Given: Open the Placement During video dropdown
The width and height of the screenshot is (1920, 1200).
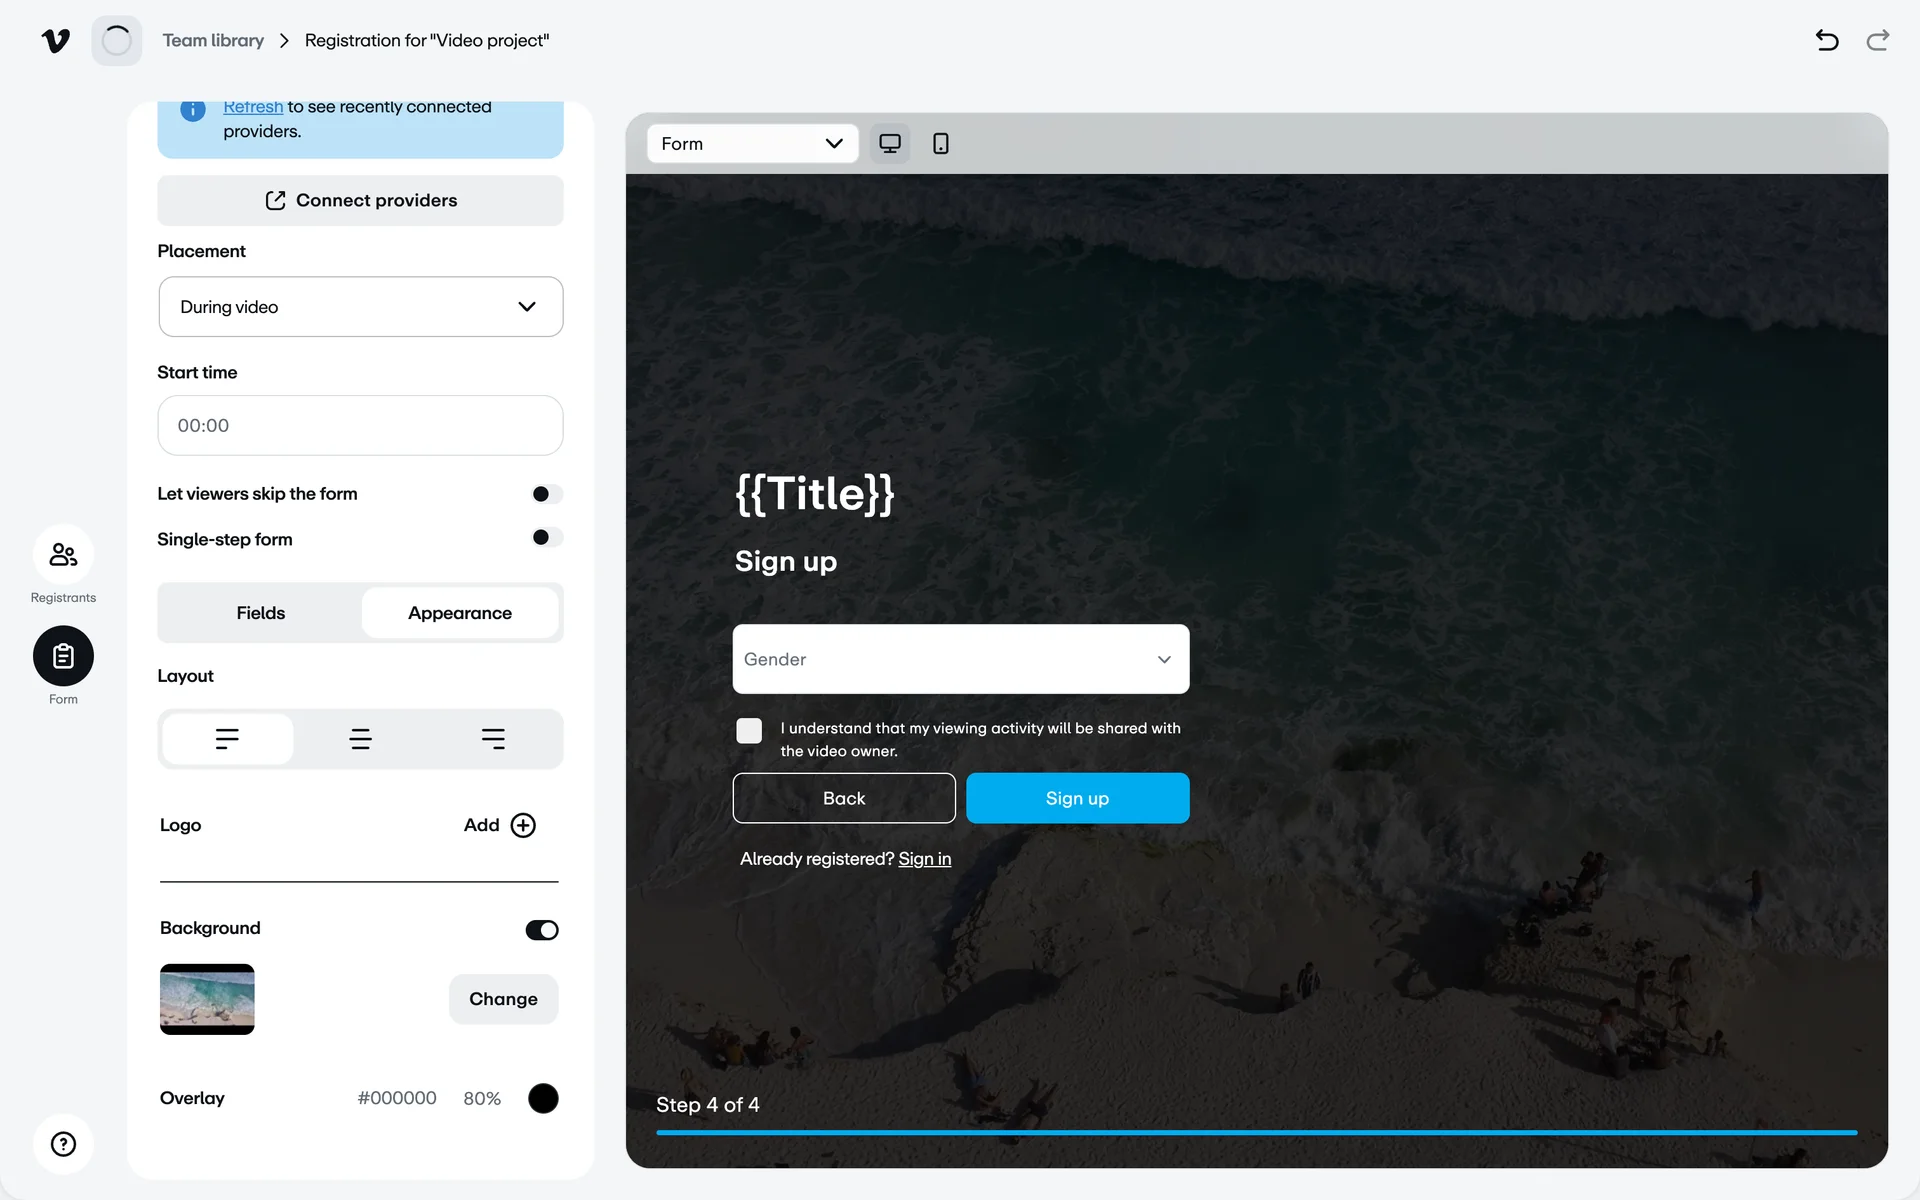Looking at the screenshot, I should [x=360, y=307].
